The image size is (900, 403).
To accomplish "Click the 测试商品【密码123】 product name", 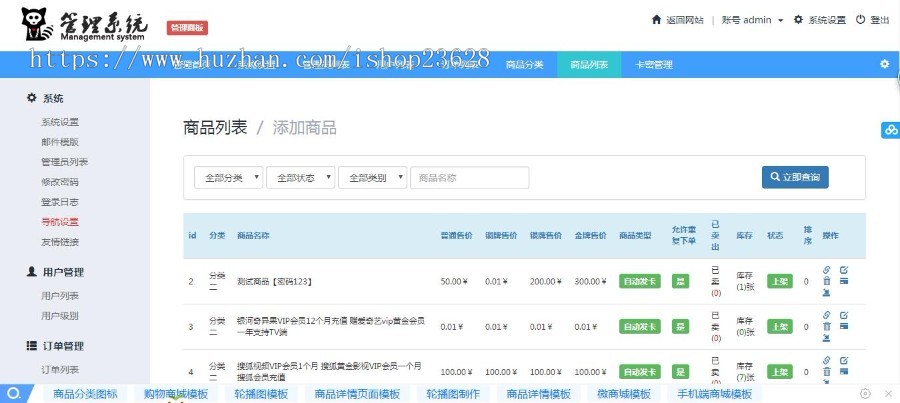I will (274, 281).
